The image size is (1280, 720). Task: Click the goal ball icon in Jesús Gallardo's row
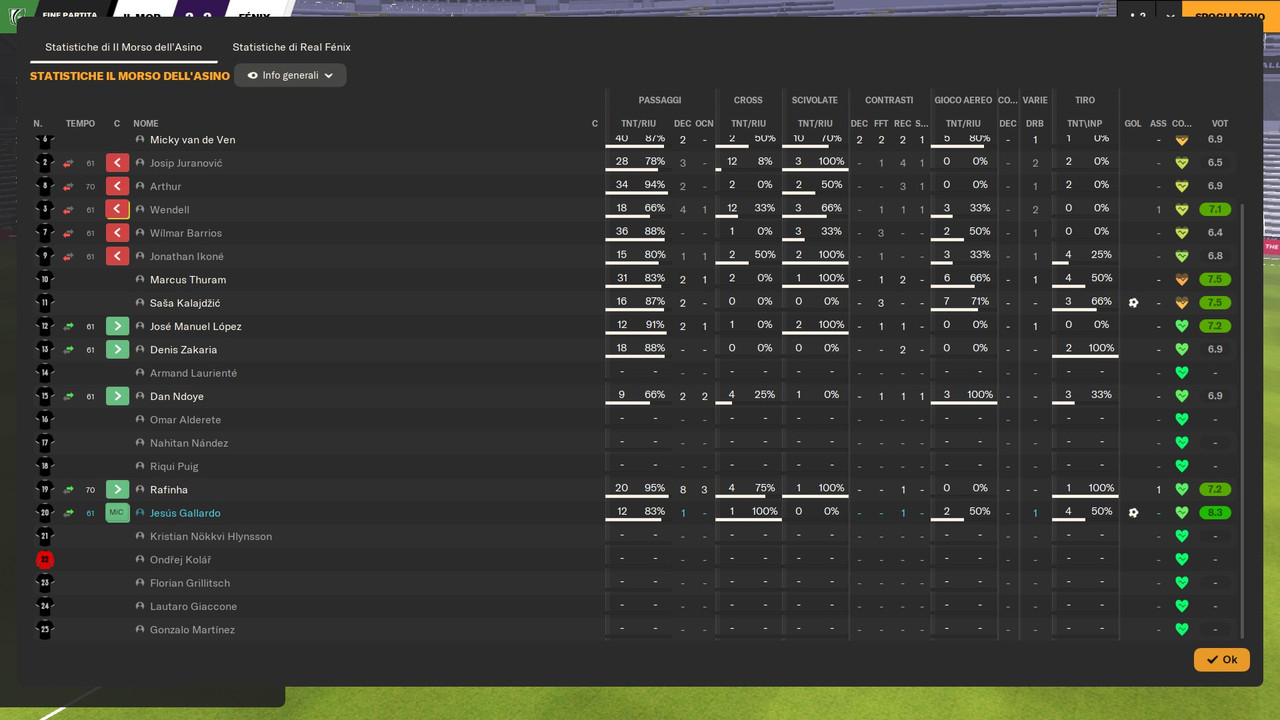(1133, 513)
